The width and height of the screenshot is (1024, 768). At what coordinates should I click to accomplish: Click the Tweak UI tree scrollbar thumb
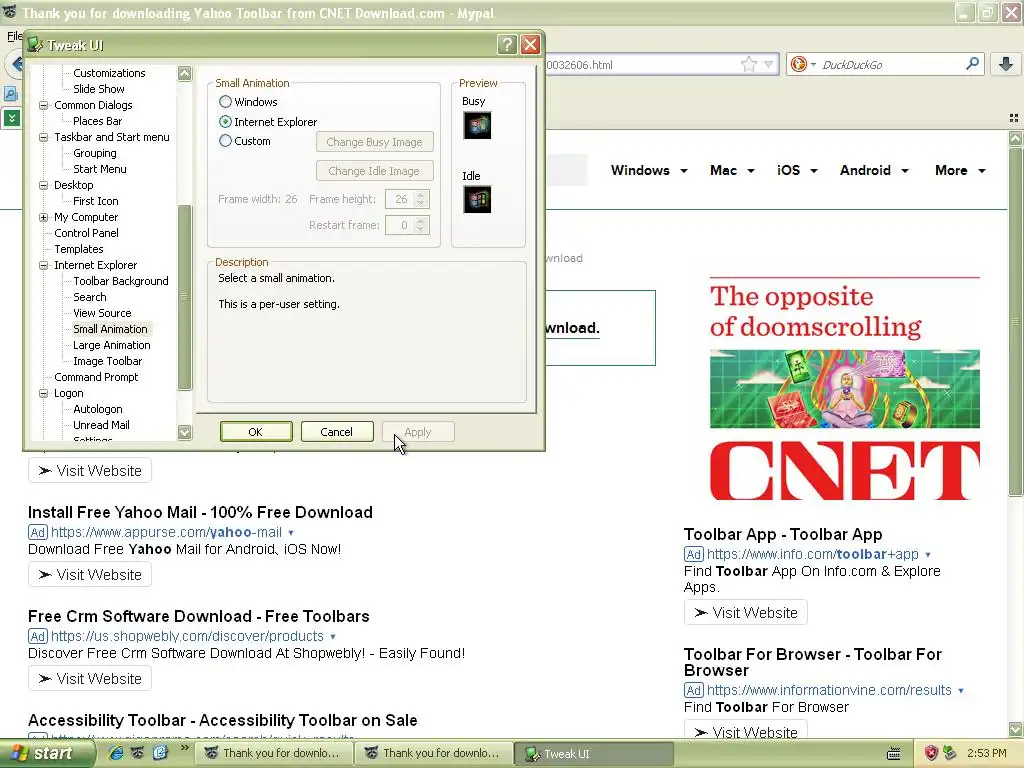pos(185,297)
